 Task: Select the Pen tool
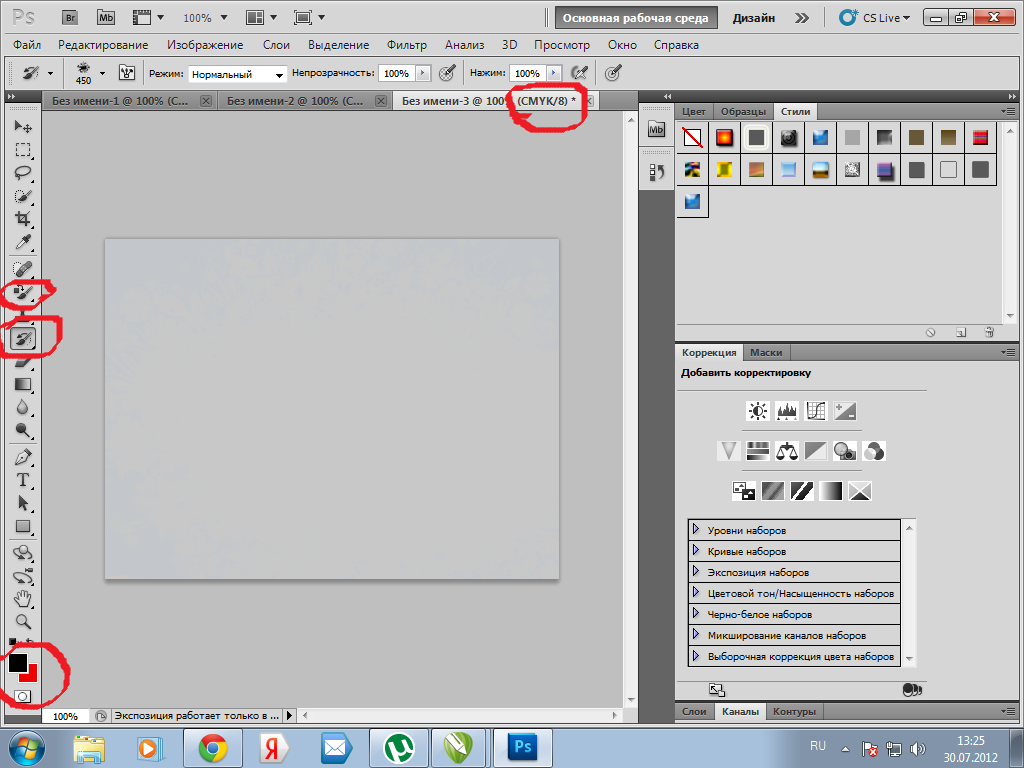coord(23,457)
